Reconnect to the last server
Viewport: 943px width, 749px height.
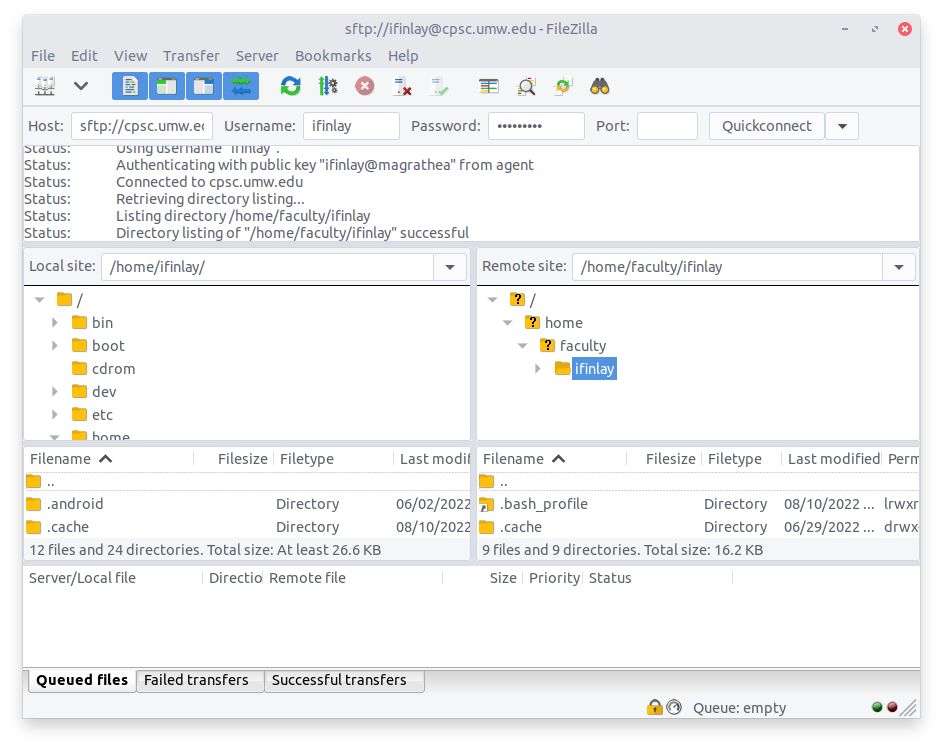[x=439, y=86]
